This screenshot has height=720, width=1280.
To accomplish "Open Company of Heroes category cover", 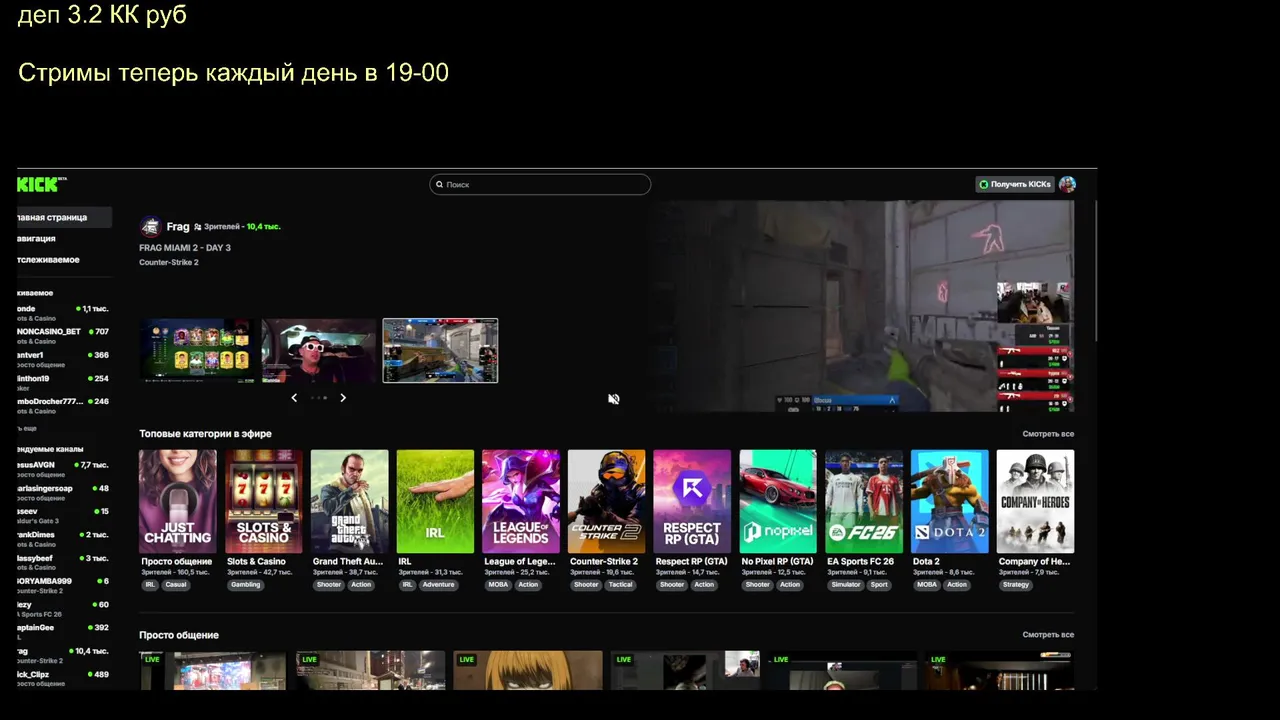I will [x=1036, y=501].
